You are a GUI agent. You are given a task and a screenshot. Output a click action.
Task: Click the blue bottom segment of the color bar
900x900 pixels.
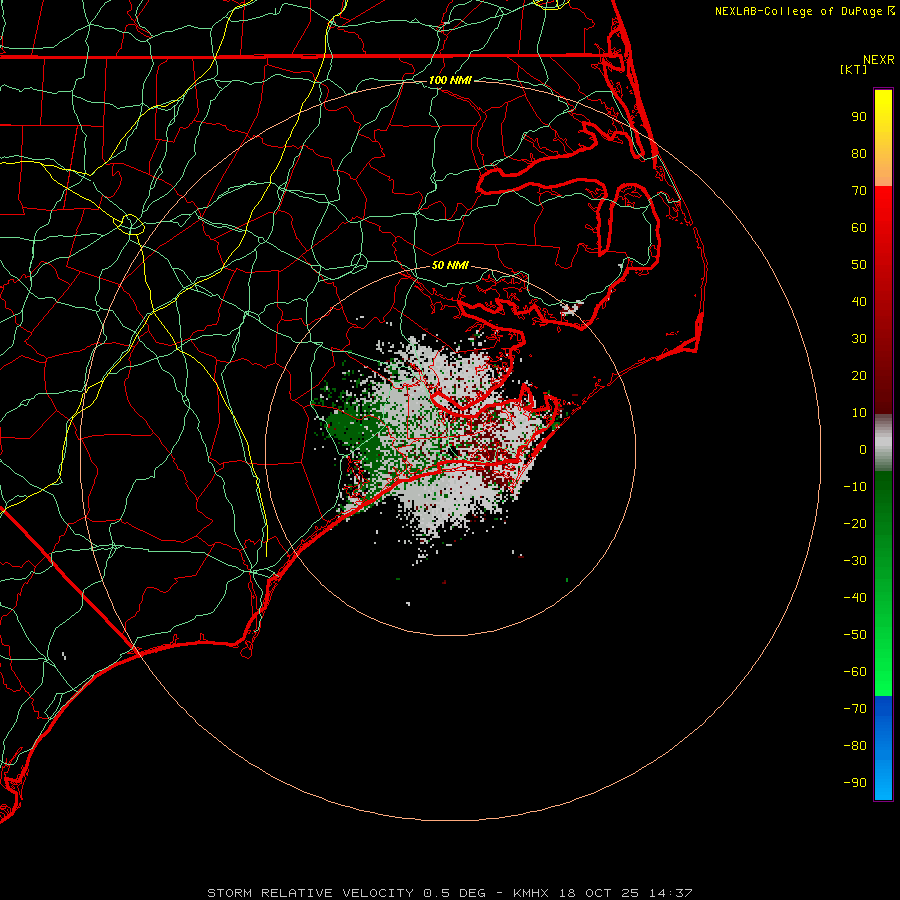click(883, 748)
